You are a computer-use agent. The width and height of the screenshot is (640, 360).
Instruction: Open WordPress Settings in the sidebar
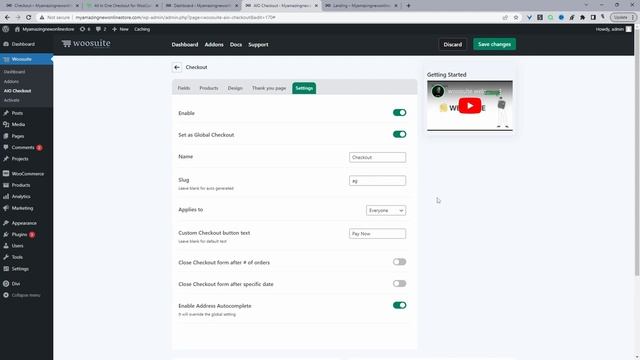click(x=20, y=269)
